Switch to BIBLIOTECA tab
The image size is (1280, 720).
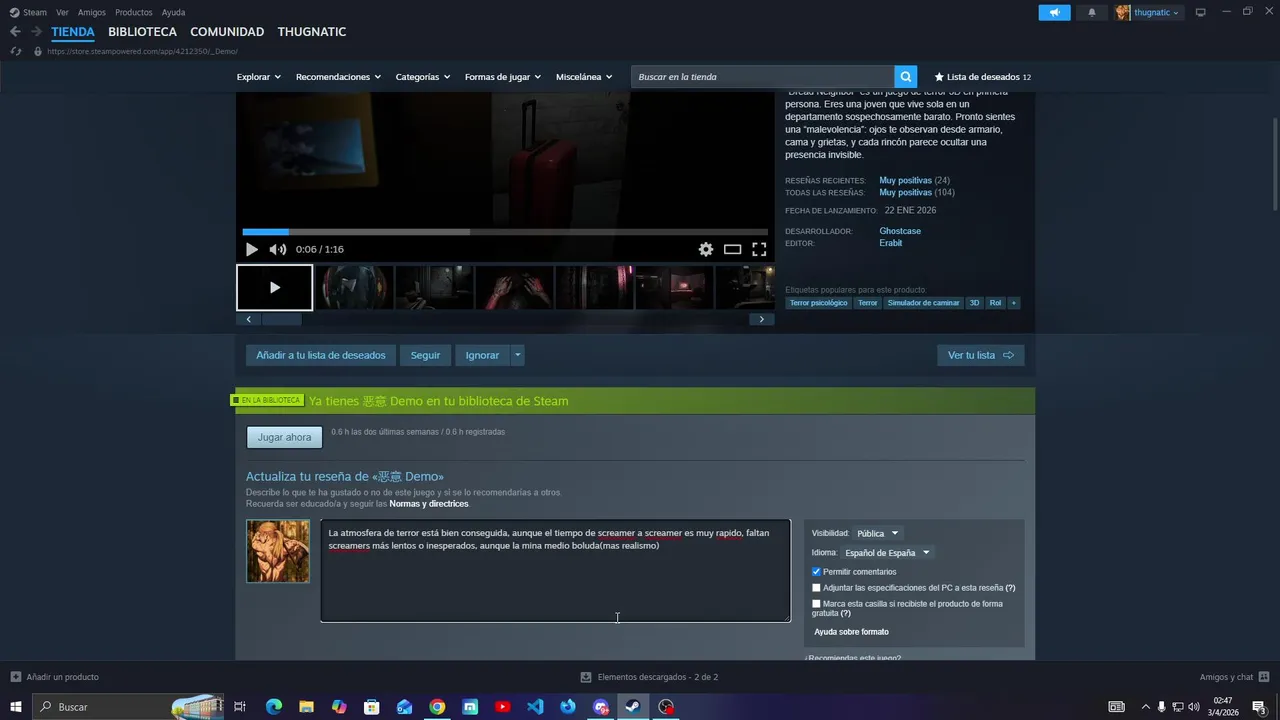pyautogui.click(x=142, y=32)
